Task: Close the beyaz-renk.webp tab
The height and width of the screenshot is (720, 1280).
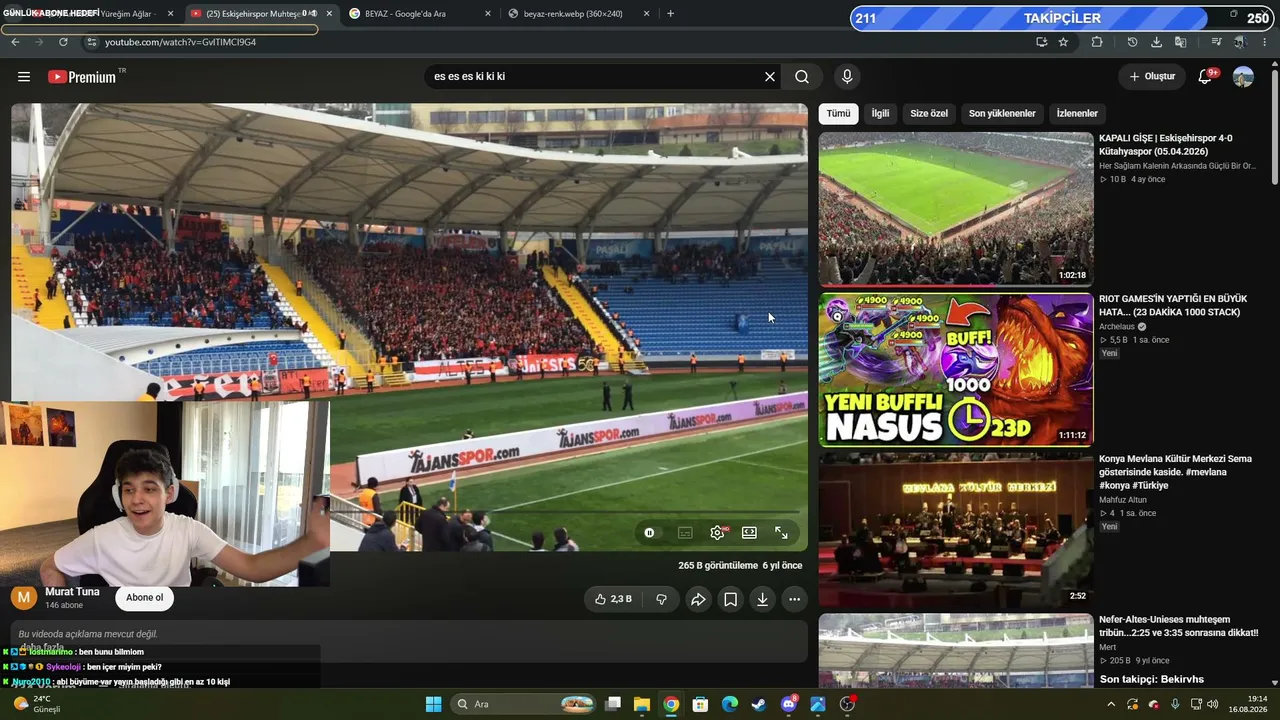Action: pyautogui.click(x=647, y=14)
